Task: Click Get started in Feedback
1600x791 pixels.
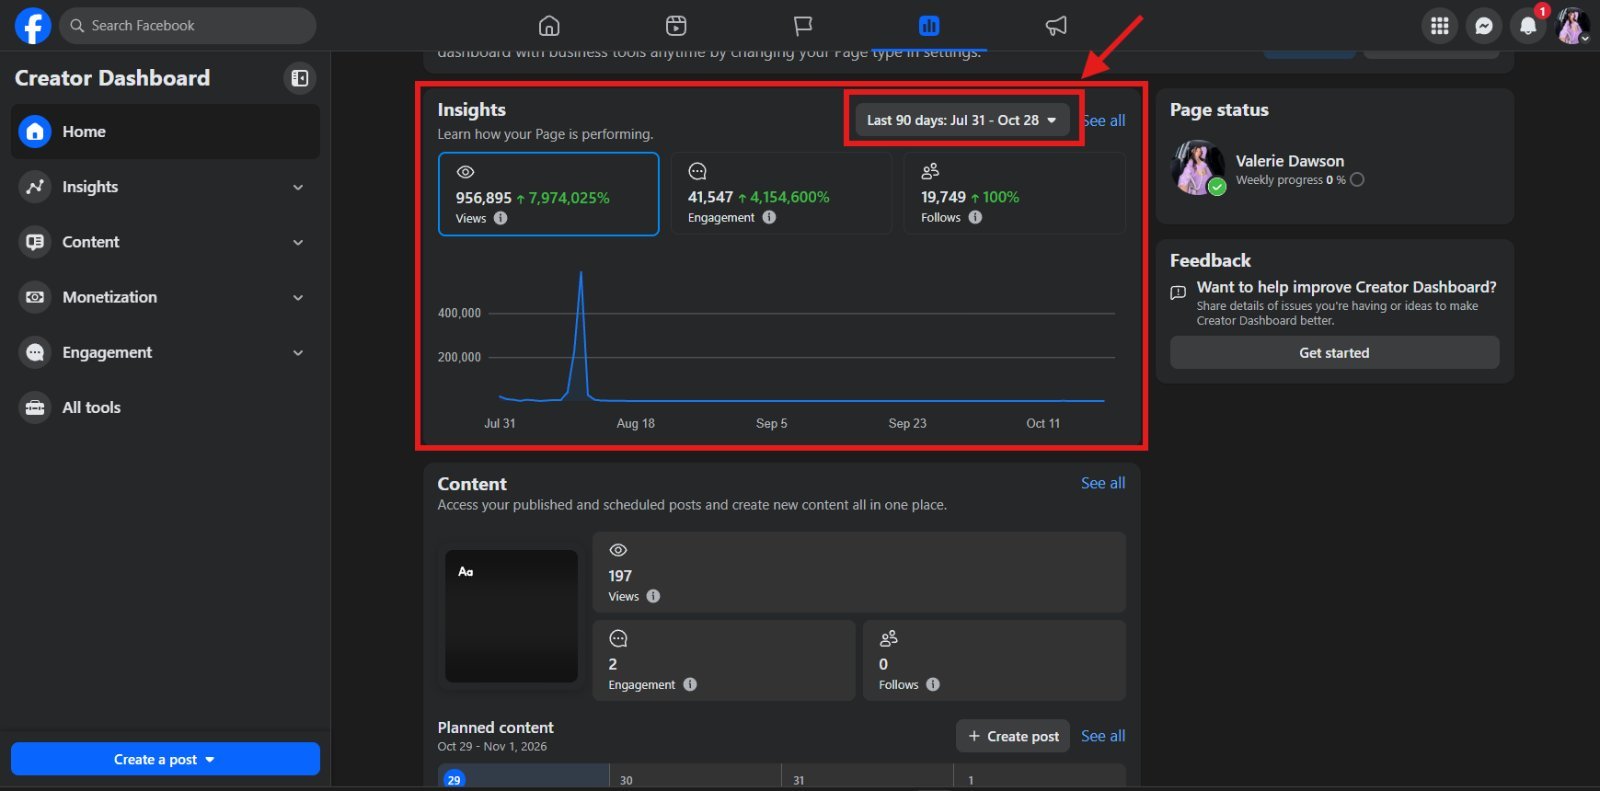Action: (x=1334, y=353)
